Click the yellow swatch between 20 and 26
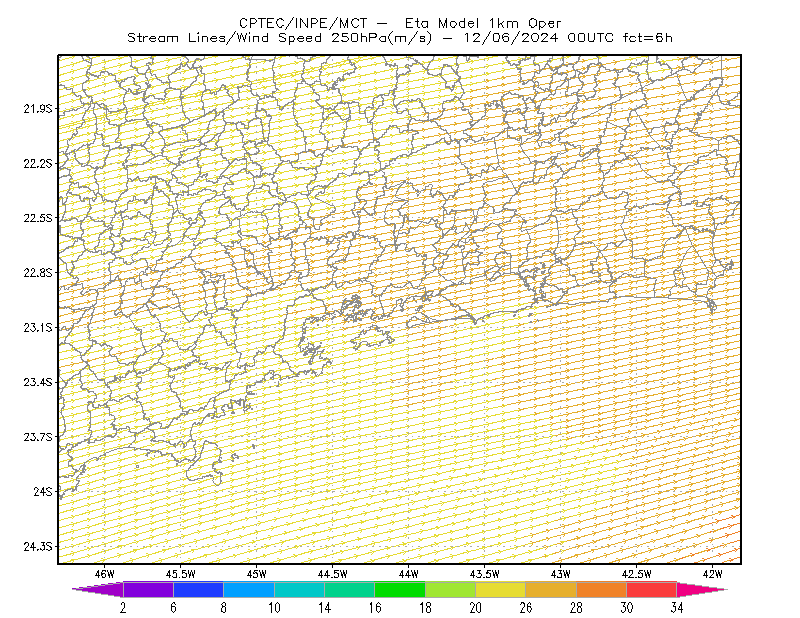 pos(501,589)
